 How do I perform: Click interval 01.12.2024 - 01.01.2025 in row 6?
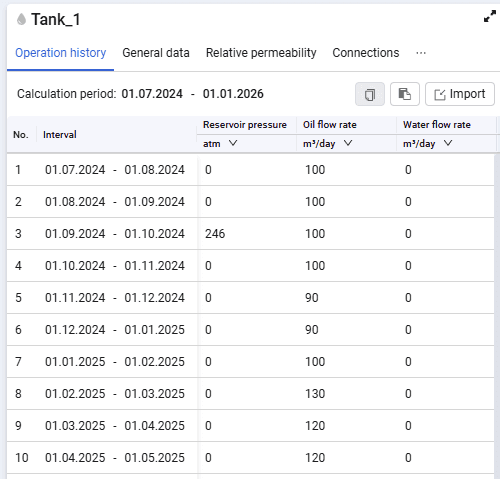115,330
